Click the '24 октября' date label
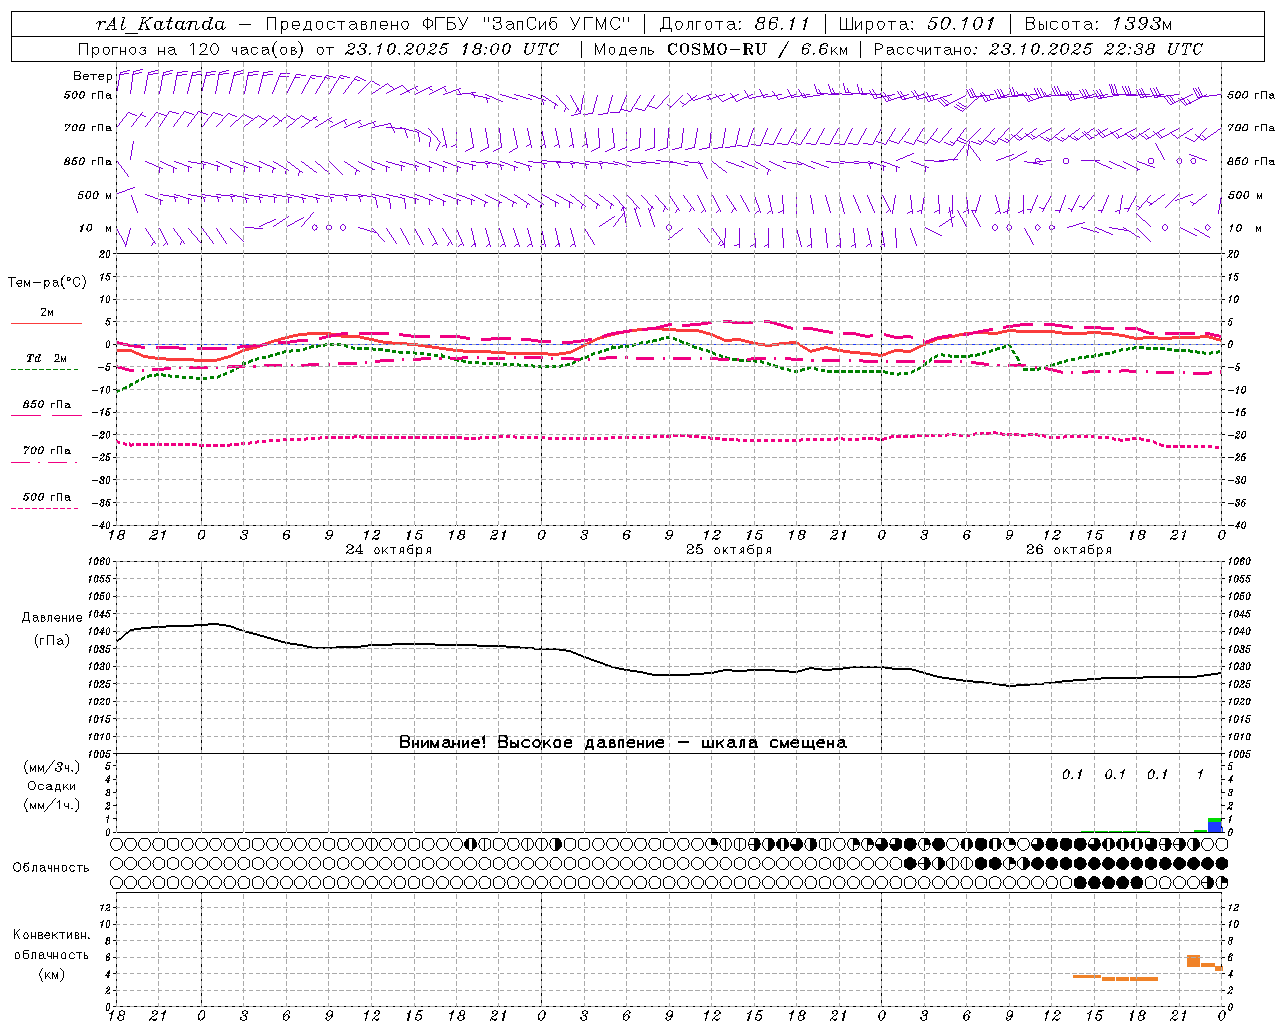1280x1024 pixels. pyautogui.click(x=389, y=550)
